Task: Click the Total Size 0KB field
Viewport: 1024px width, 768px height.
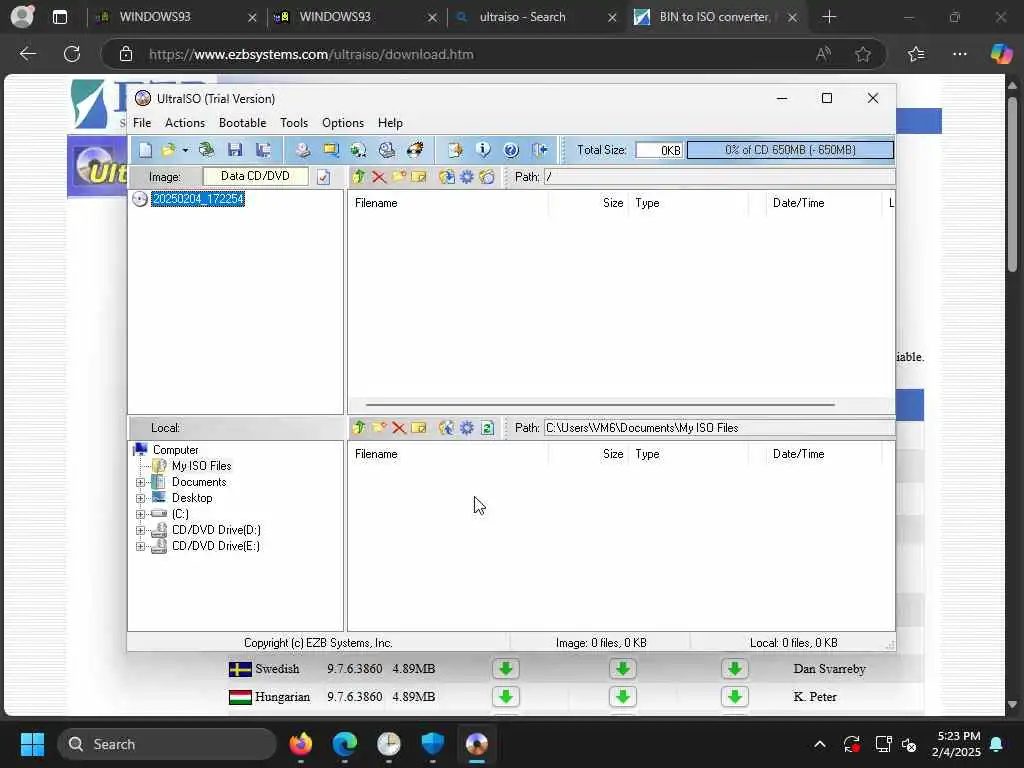Action: click(659, 150)
